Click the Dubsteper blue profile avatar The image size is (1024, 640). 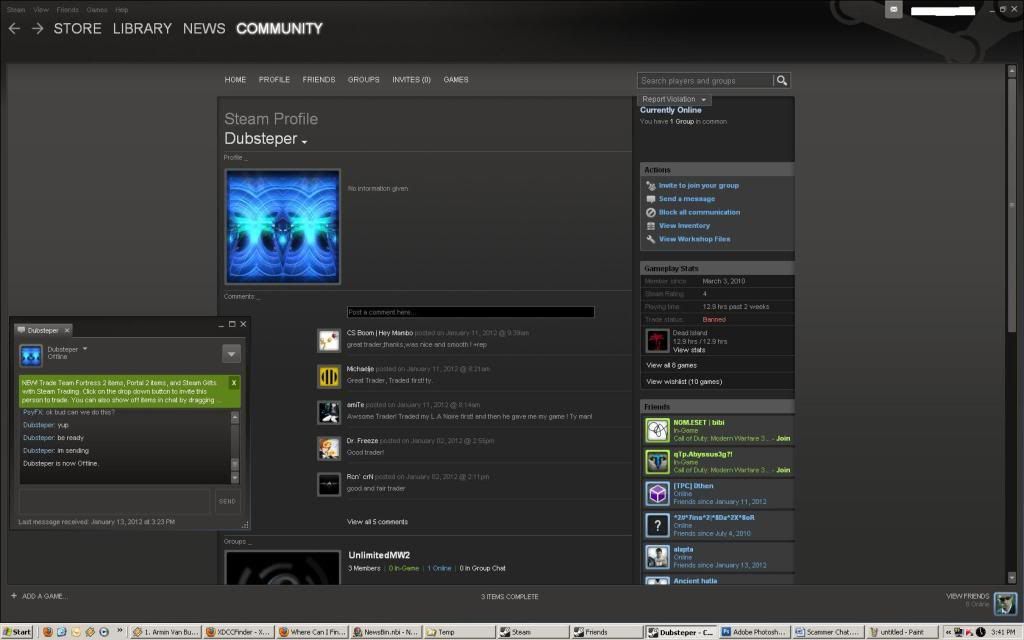pos(283,227)
